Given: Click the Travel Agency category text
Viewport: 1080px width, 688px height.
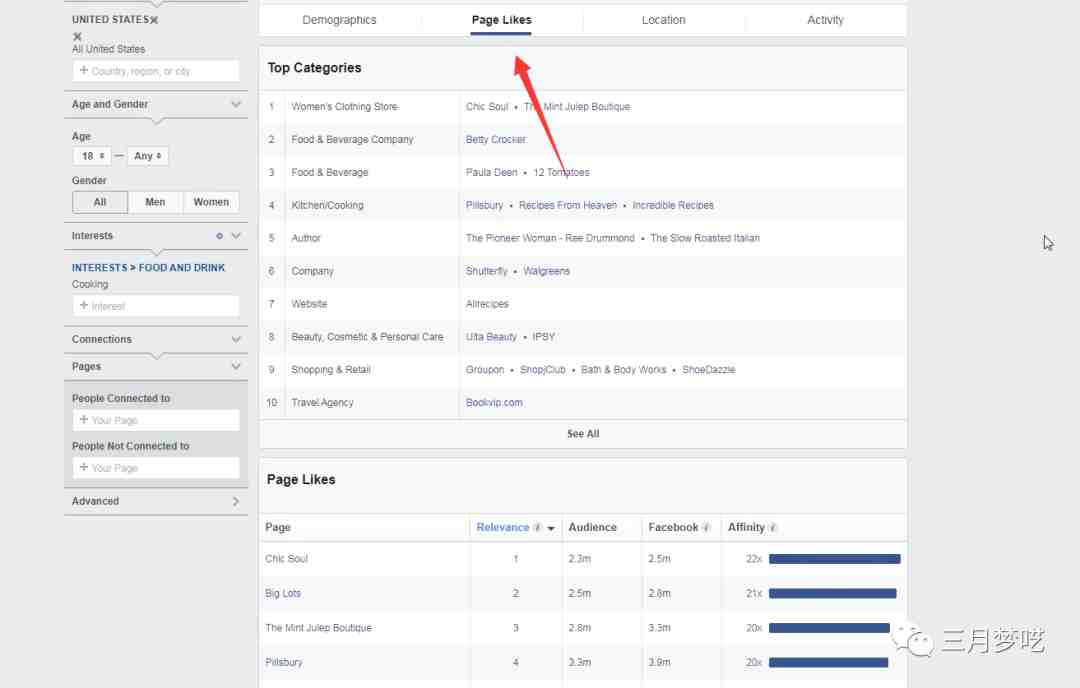Looking at the screenshot, I should click(x=322, y=403).
